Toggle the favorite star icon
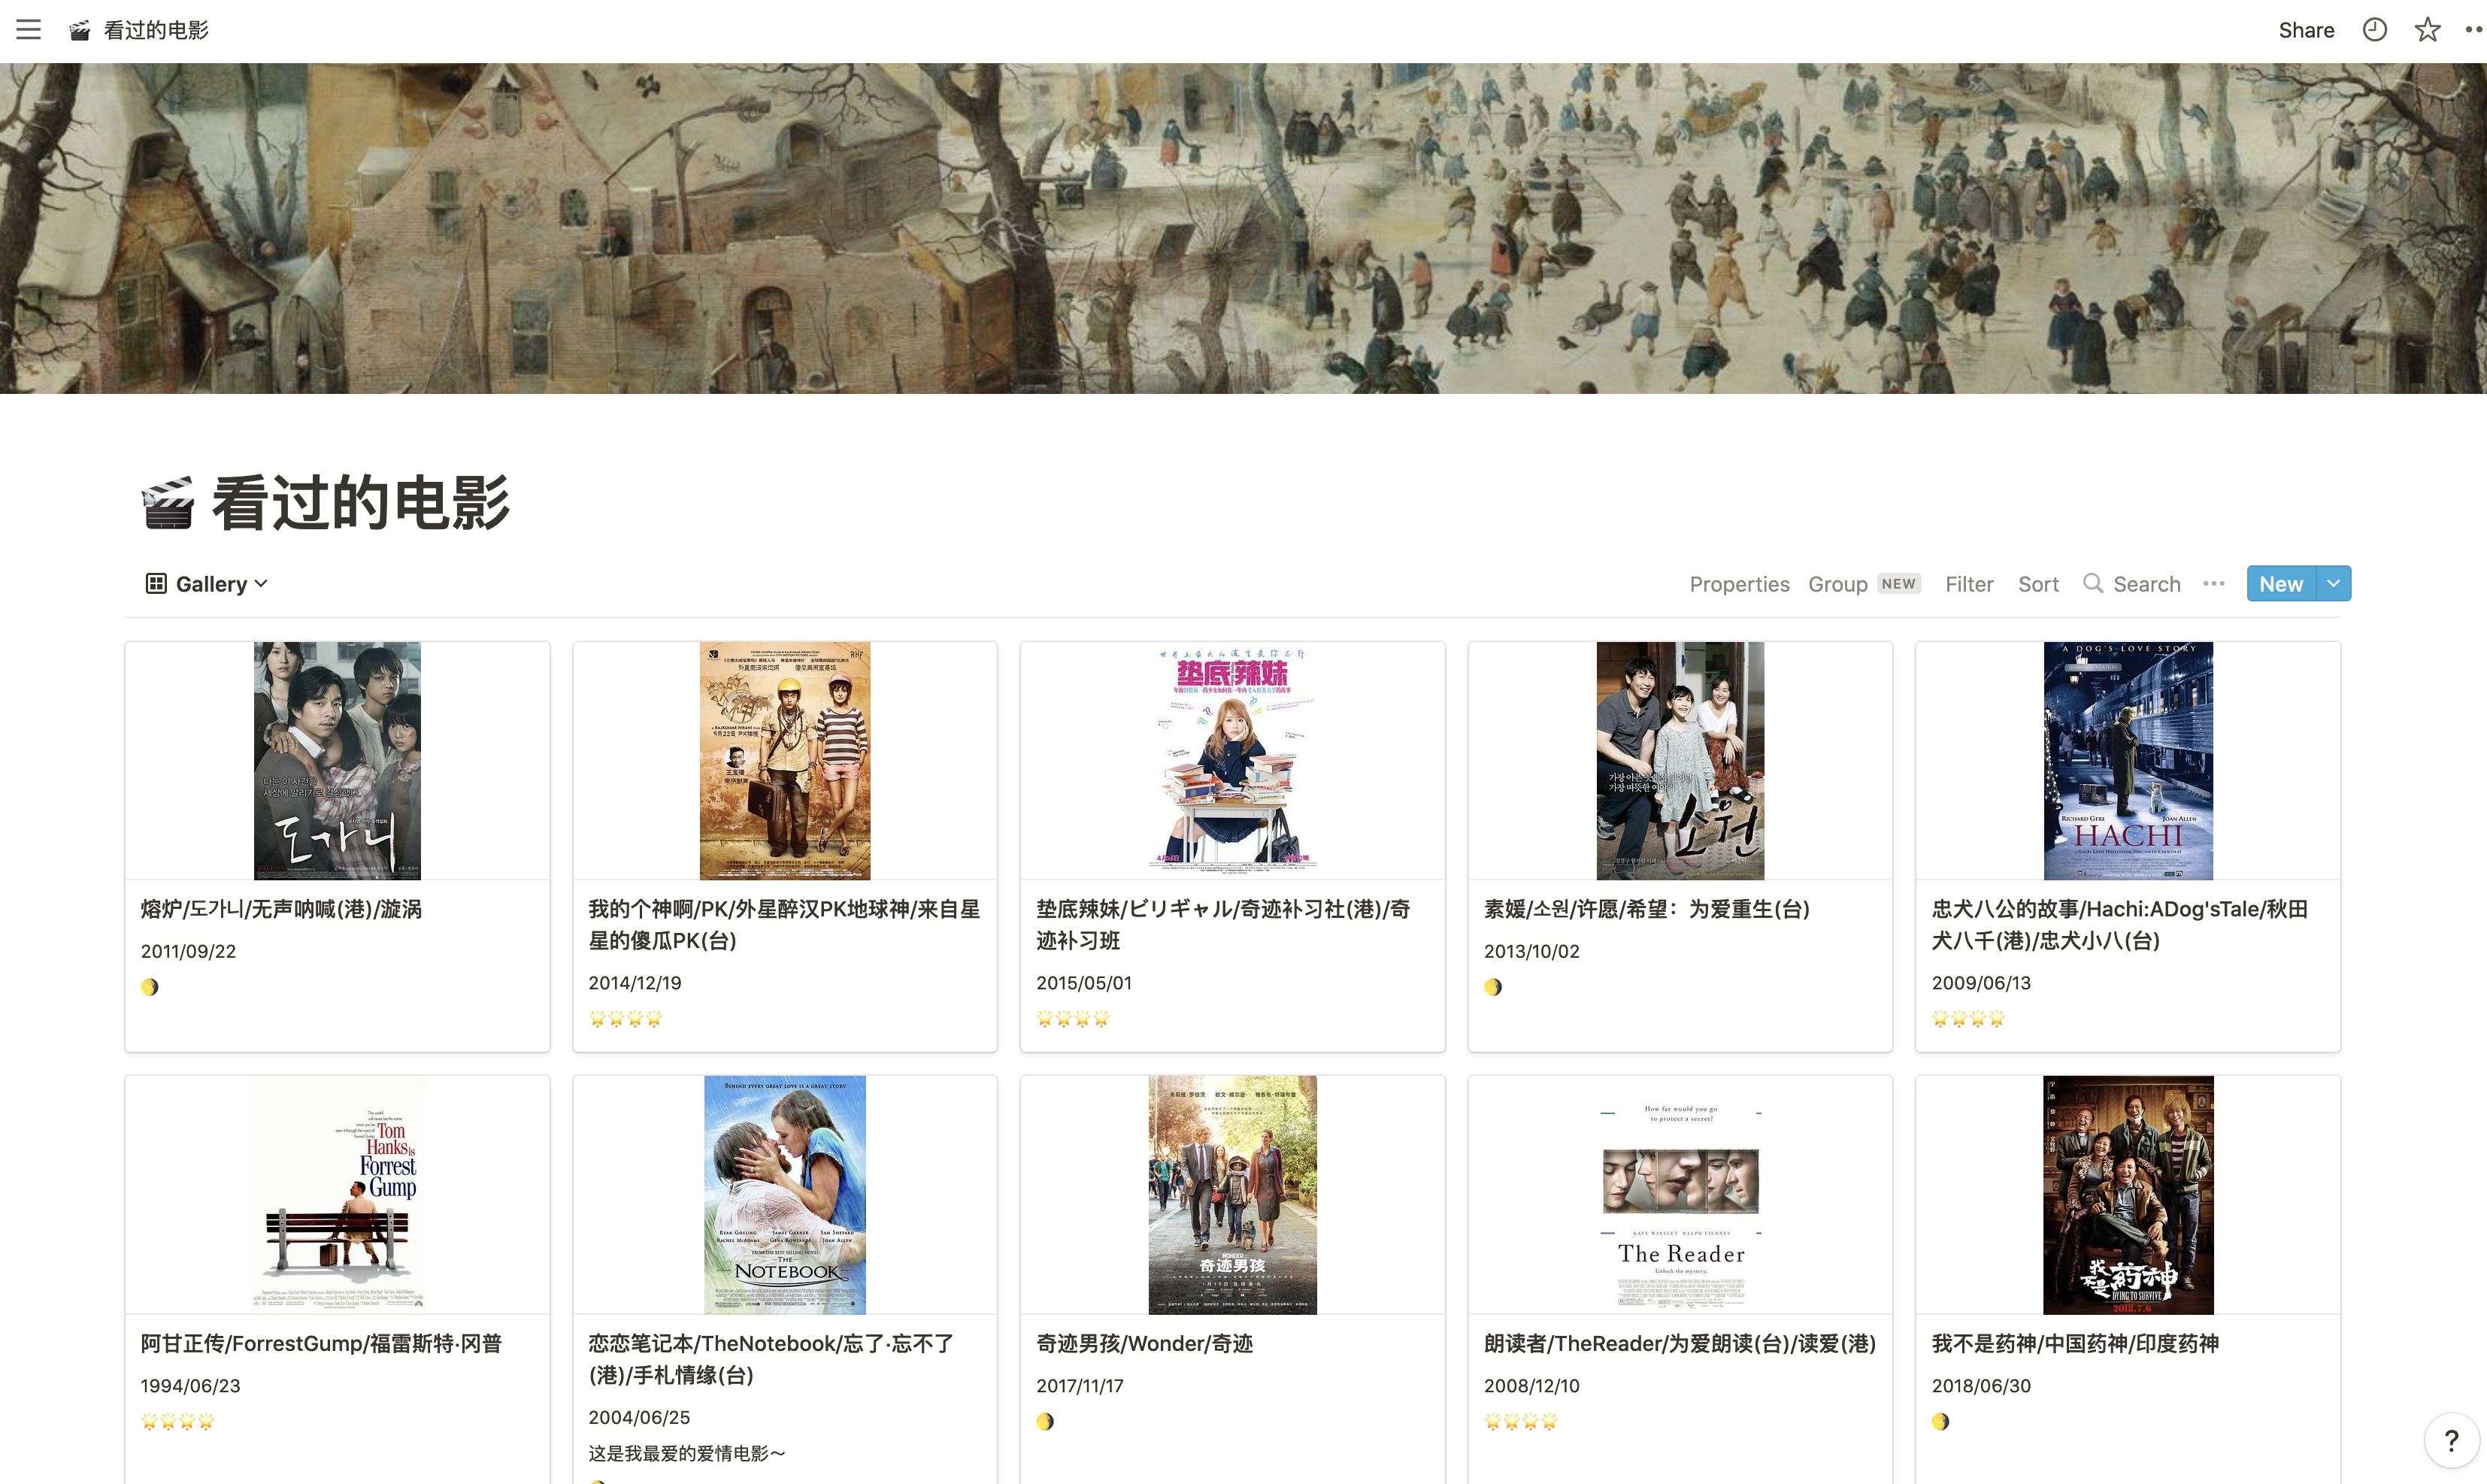Viewport: 2487px width, 1484px height. [2427, 30]
